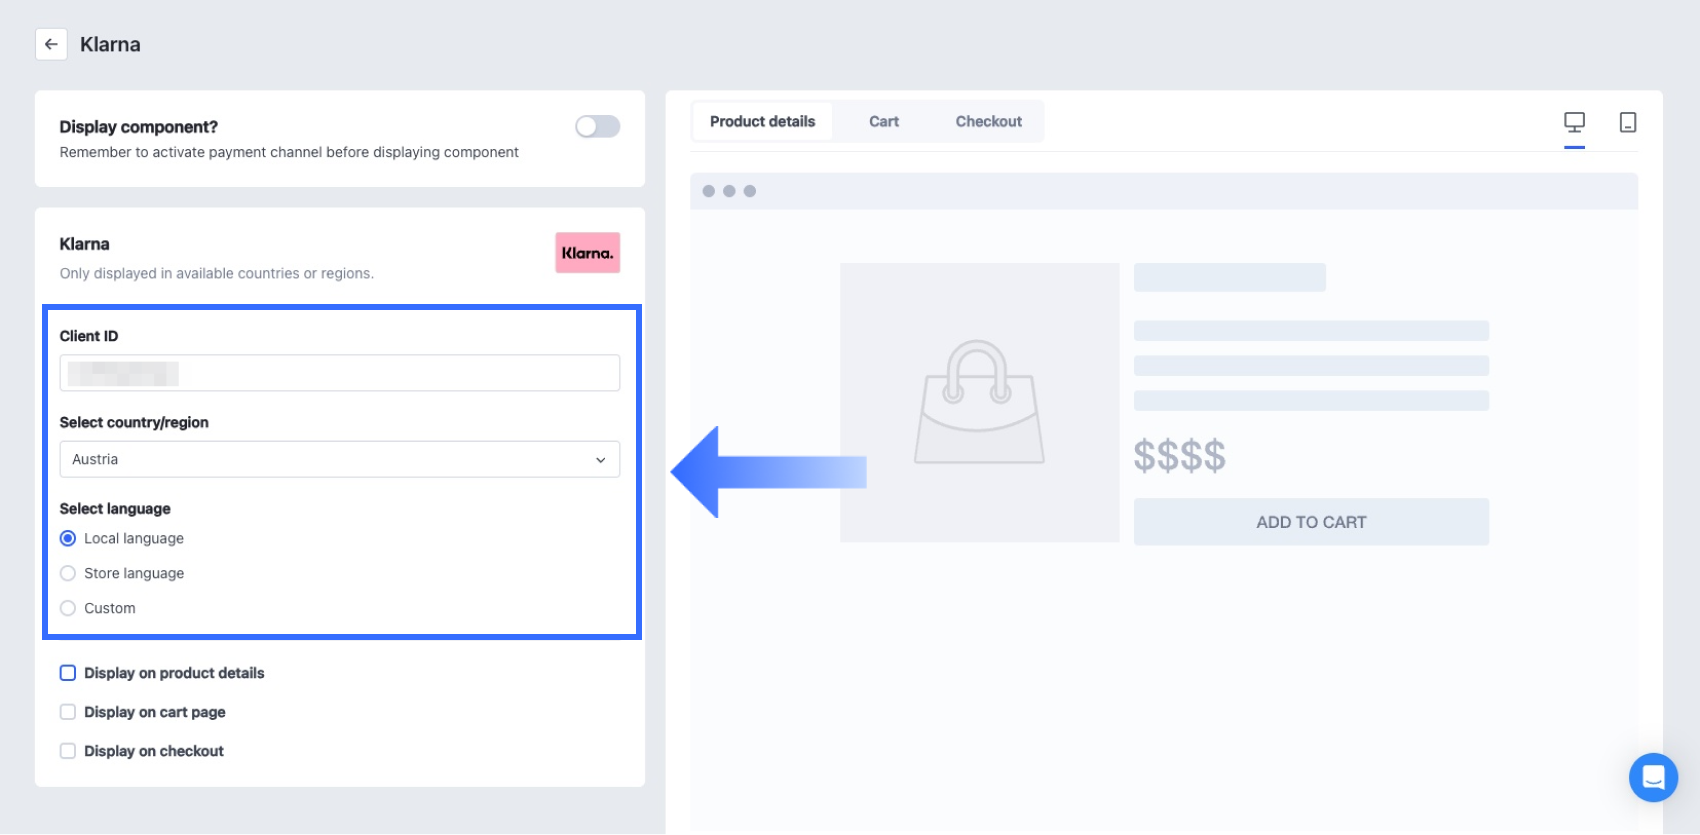Click the ADD TO CART preview button
Screen dimensions: 1700x835
pyautogui.click(x=1311, y=522)
